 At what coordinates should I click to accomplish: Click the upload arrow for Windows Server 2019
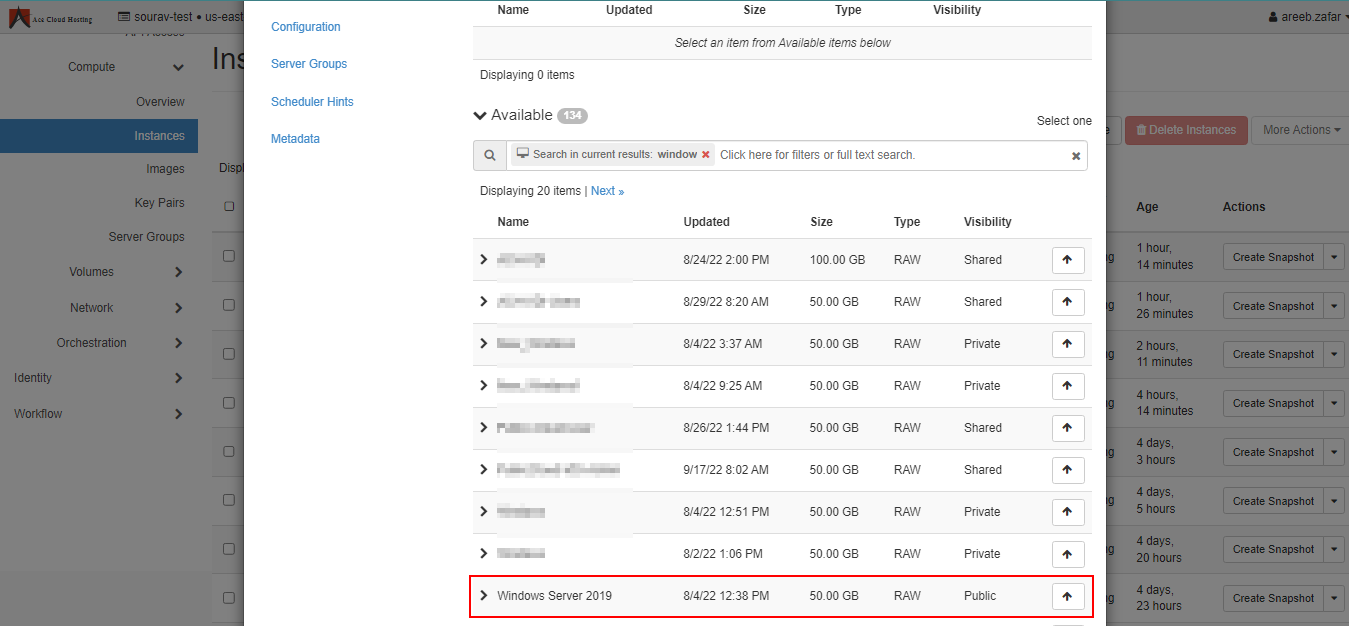click(x=1067, y=596)
